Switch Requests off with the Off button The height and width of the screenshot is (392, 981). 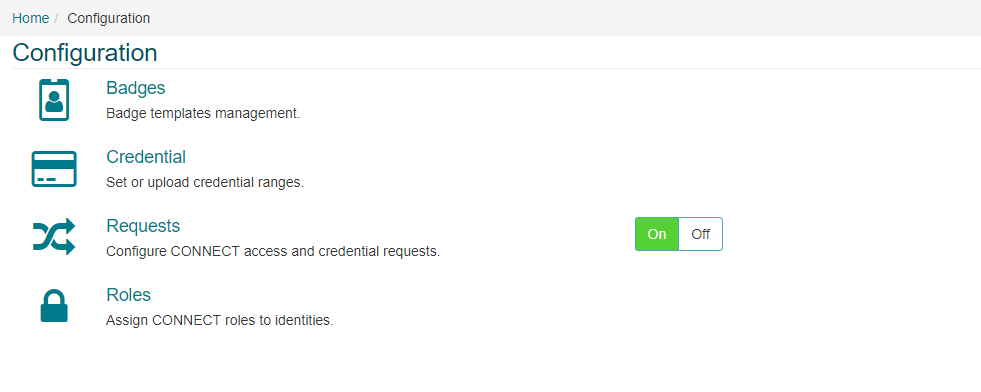point(700,234)
